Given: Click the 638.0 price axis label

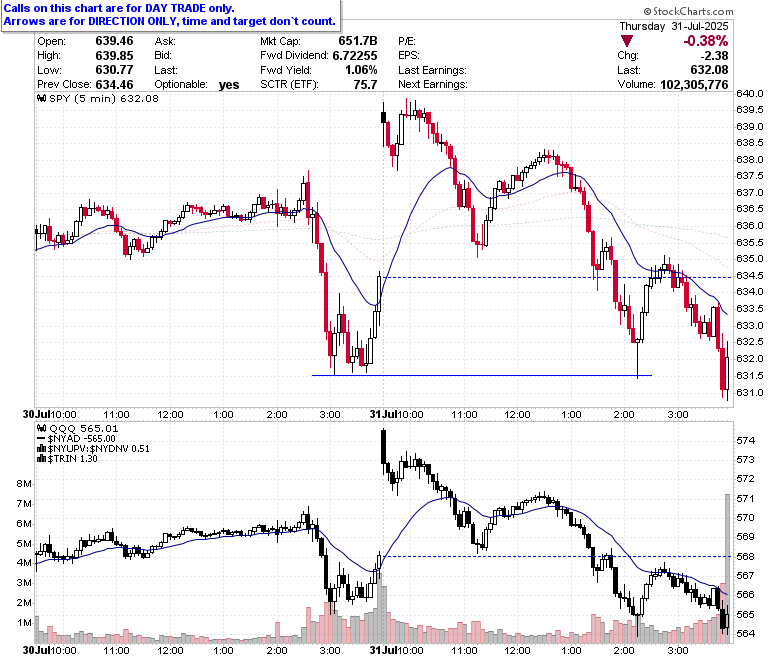Looking at the screenshot, I should pos(750,160).
